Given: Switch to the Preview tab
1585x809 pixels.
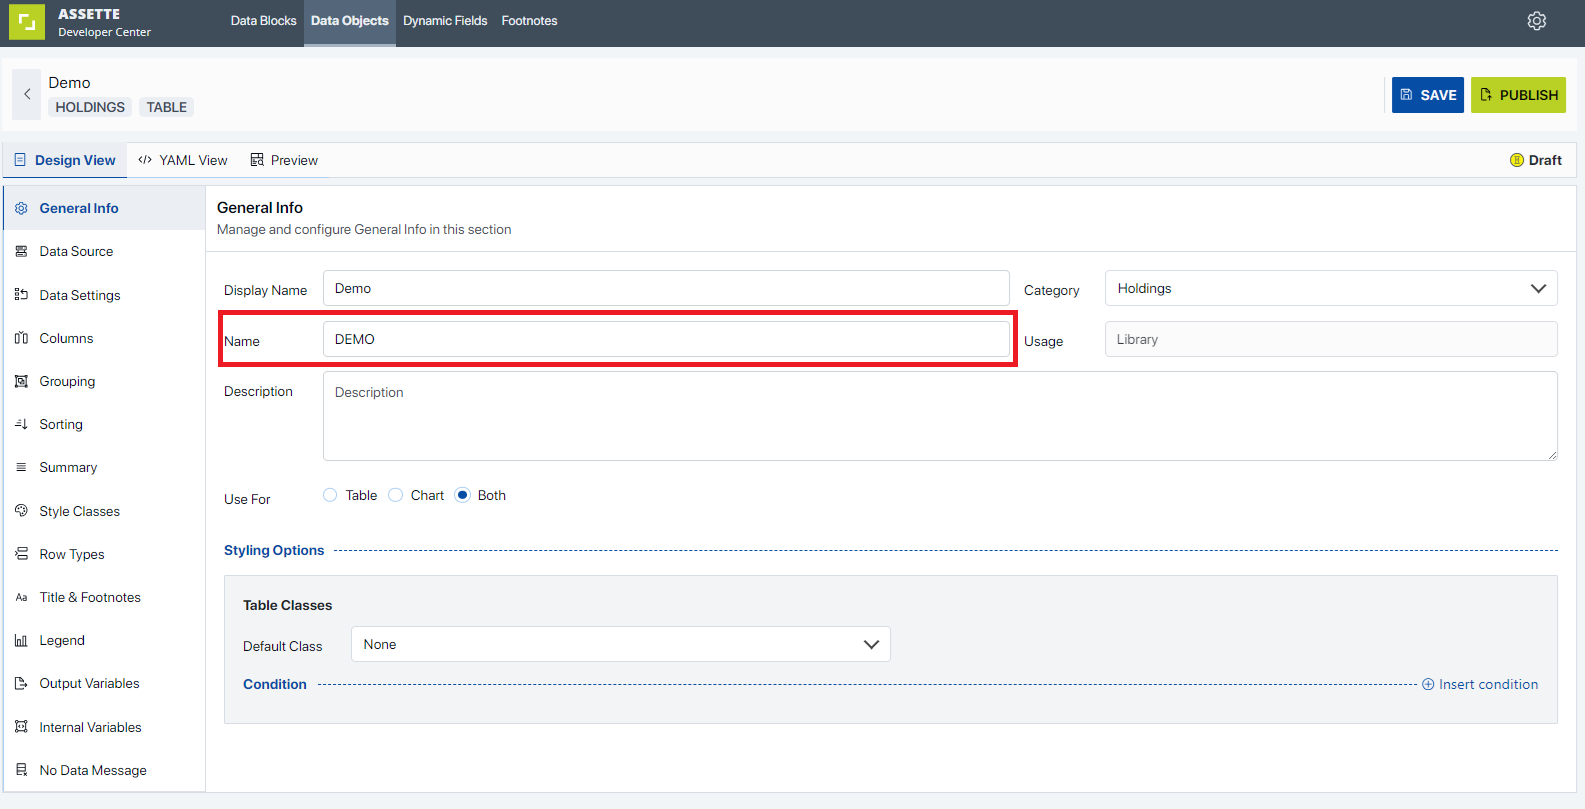Looking at the screenshot, I should click(x=284, y=160).
